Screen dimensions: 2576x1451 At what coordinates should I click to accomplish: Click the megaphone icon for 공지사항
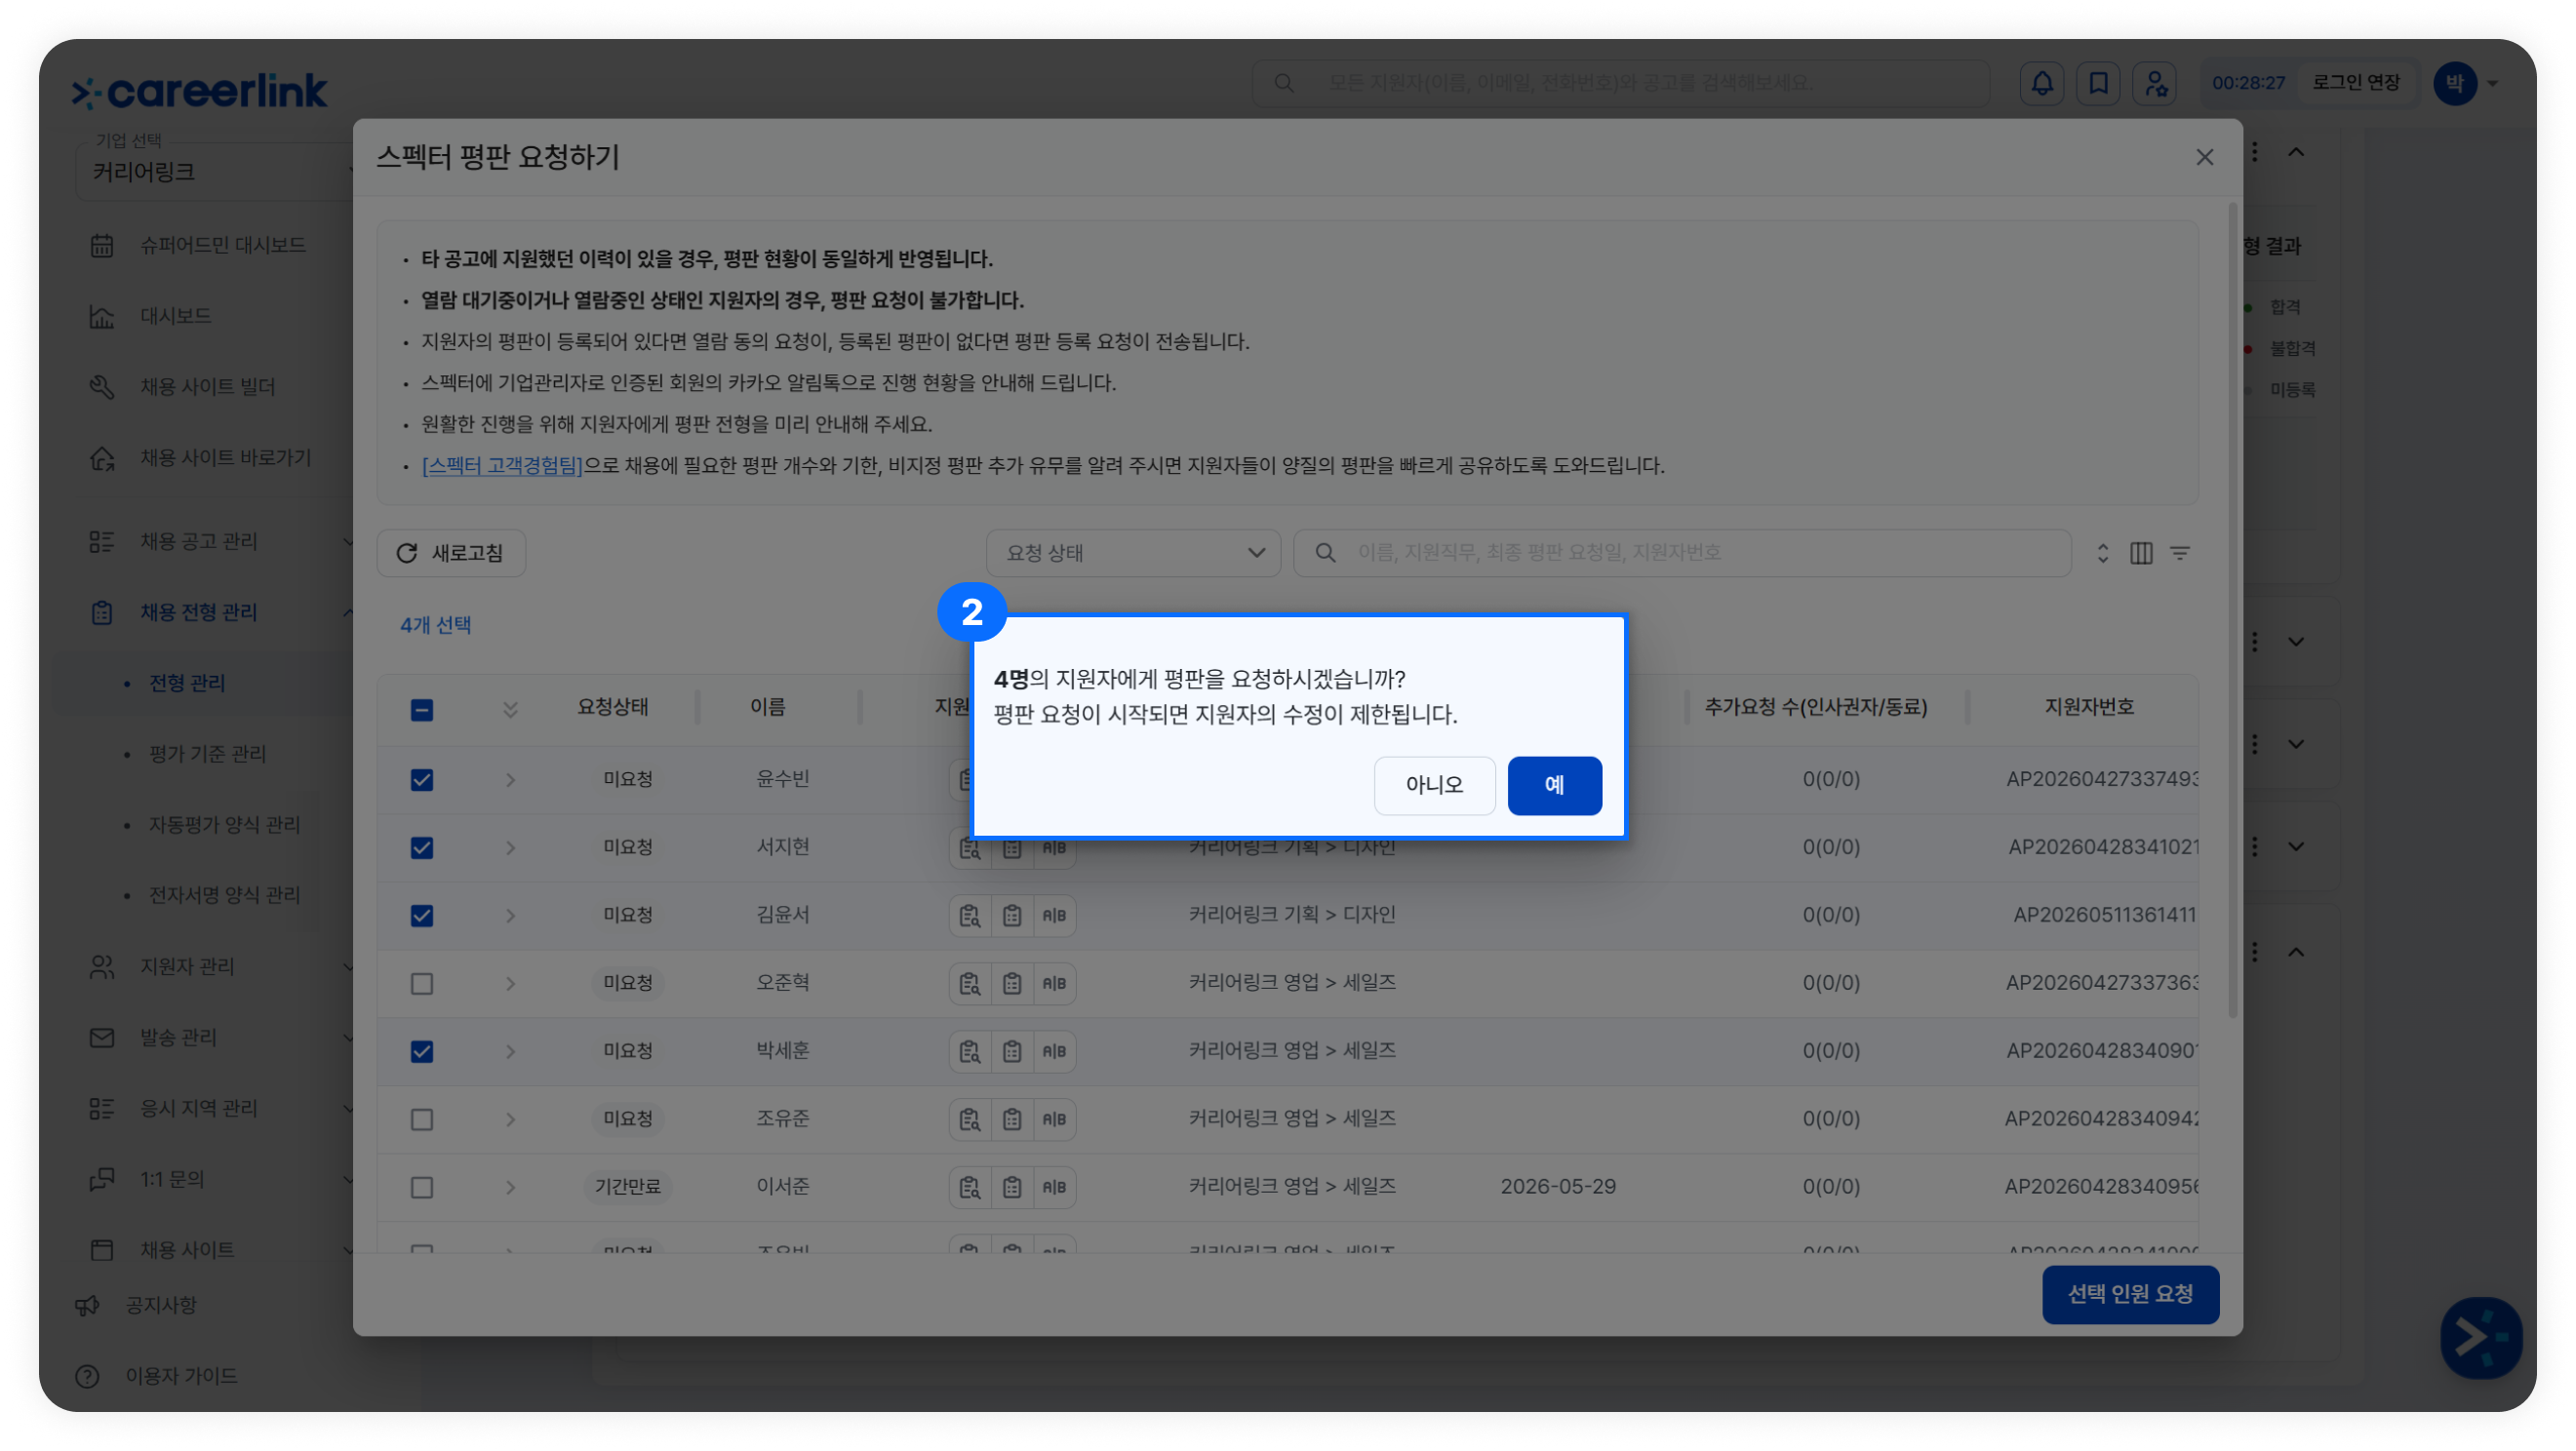click(87, 1305)
